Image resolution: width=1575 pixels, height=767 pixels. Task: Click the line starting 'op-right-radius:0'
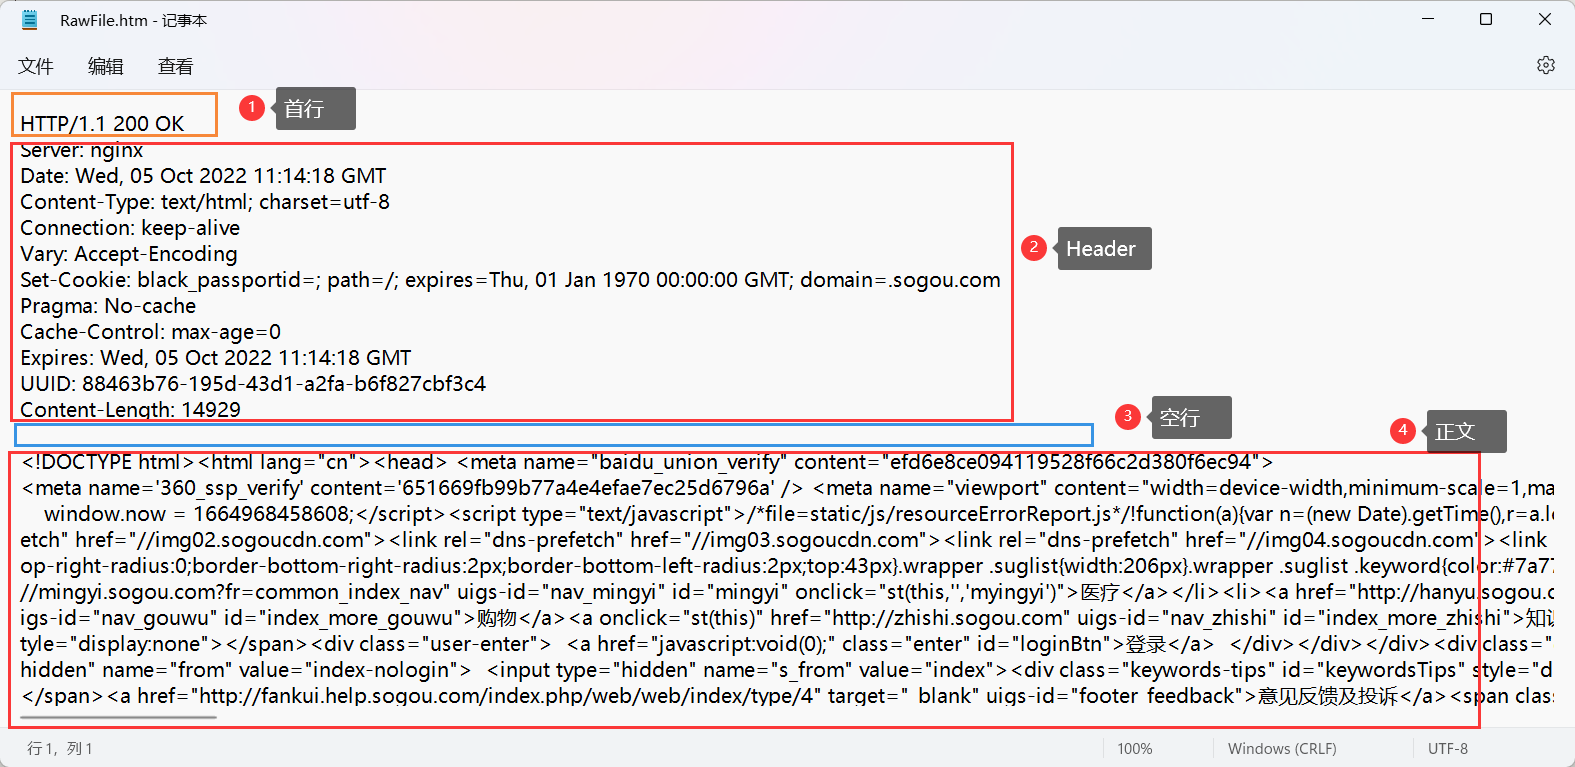(x=787, y=566)
